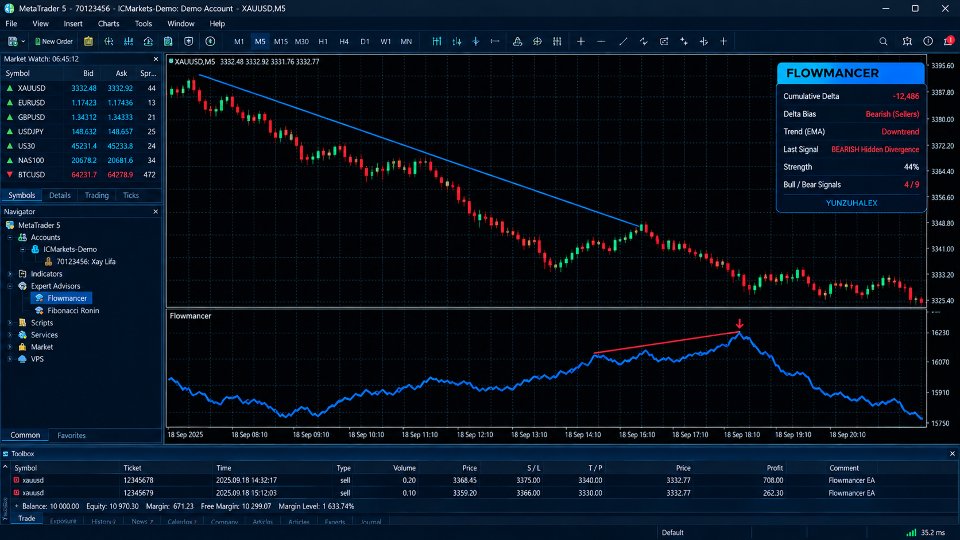Open the Tools menu
The width and height of the screenshot is (960, 540).
click(x=143, y=24)
